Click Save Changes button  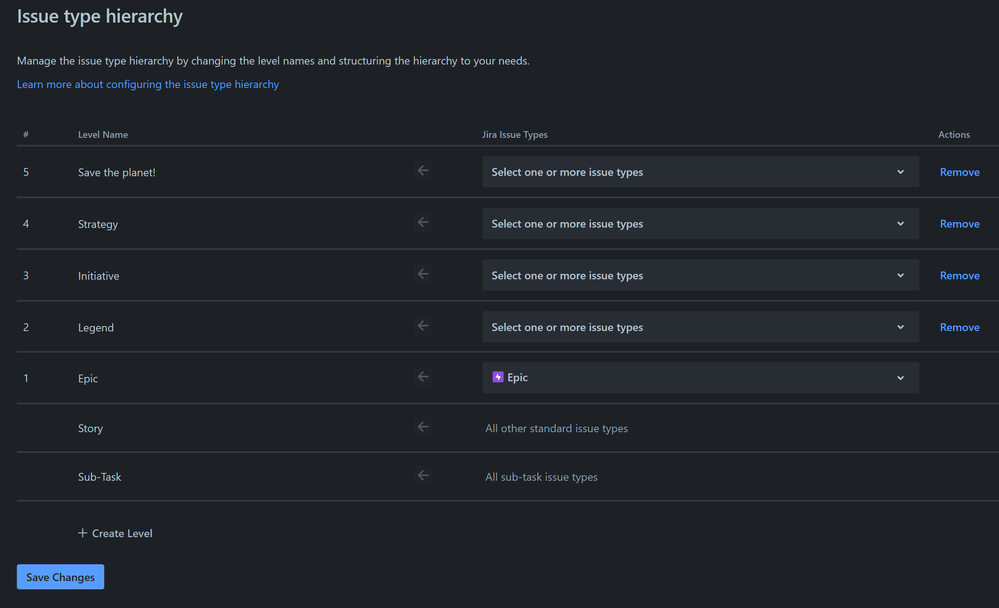pyautogui.click(x=60, y=577)
